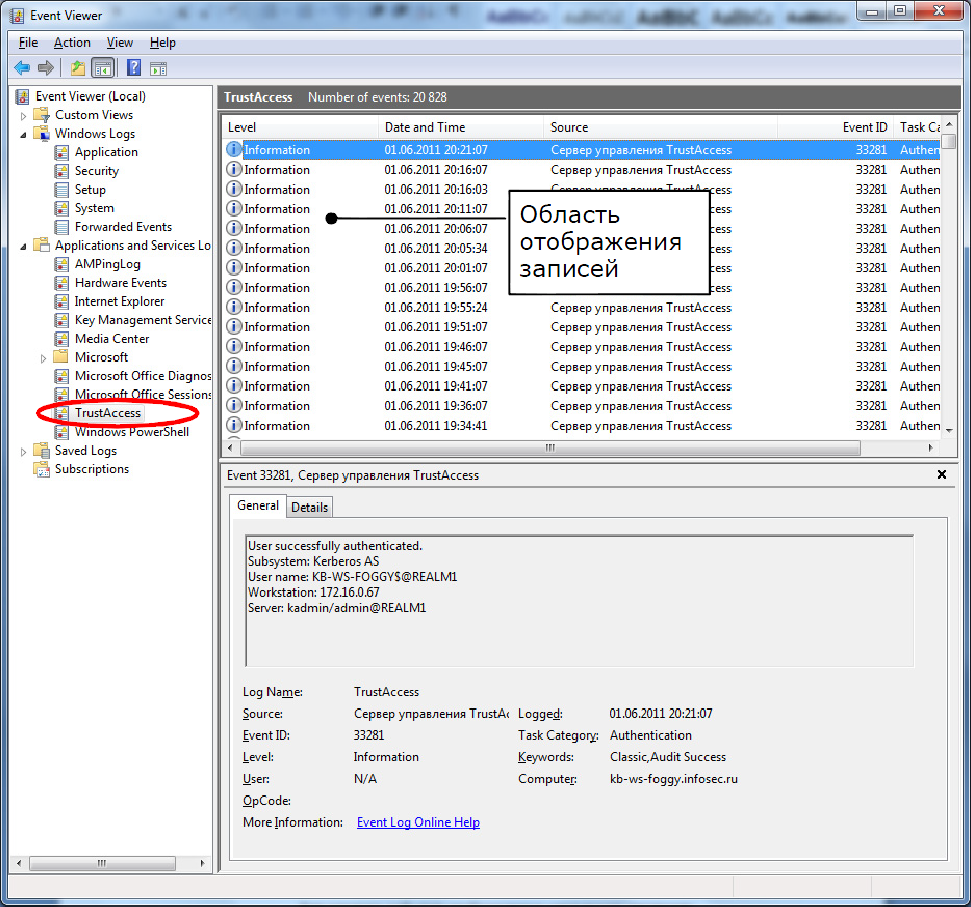Expand the Custom Views node
This screenshot has height=907, width=971.
(24, 116)
